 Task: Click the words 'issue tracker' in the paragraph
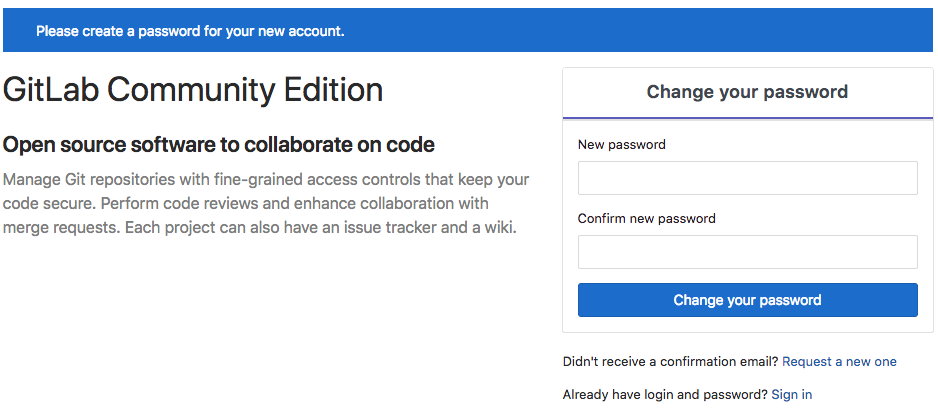(x=393, y=228)
